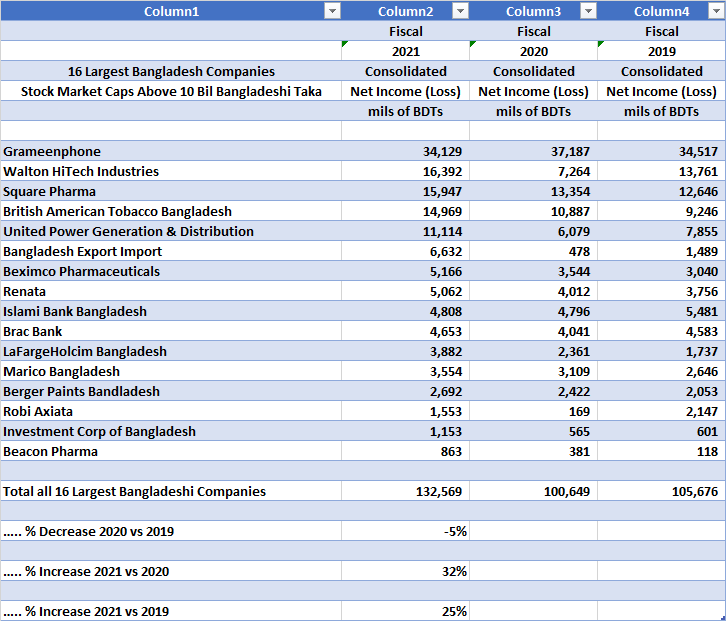Select the fiscal year 2019 cell
Screen dimensions: 726x621
661,51
